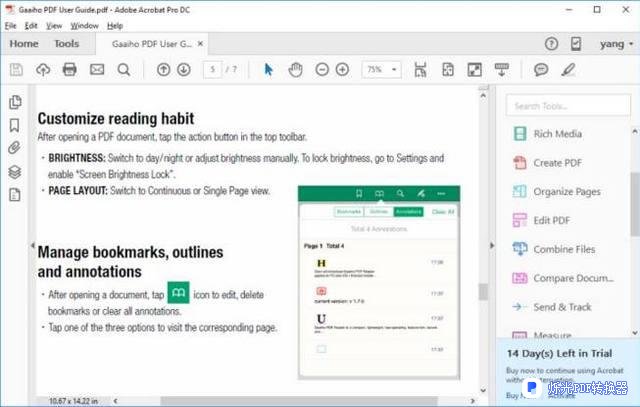This screenshot has height=407, width=640.
Task: Activate the Hand pan tool
Action: pyautogui.click(x=295, y=70)
